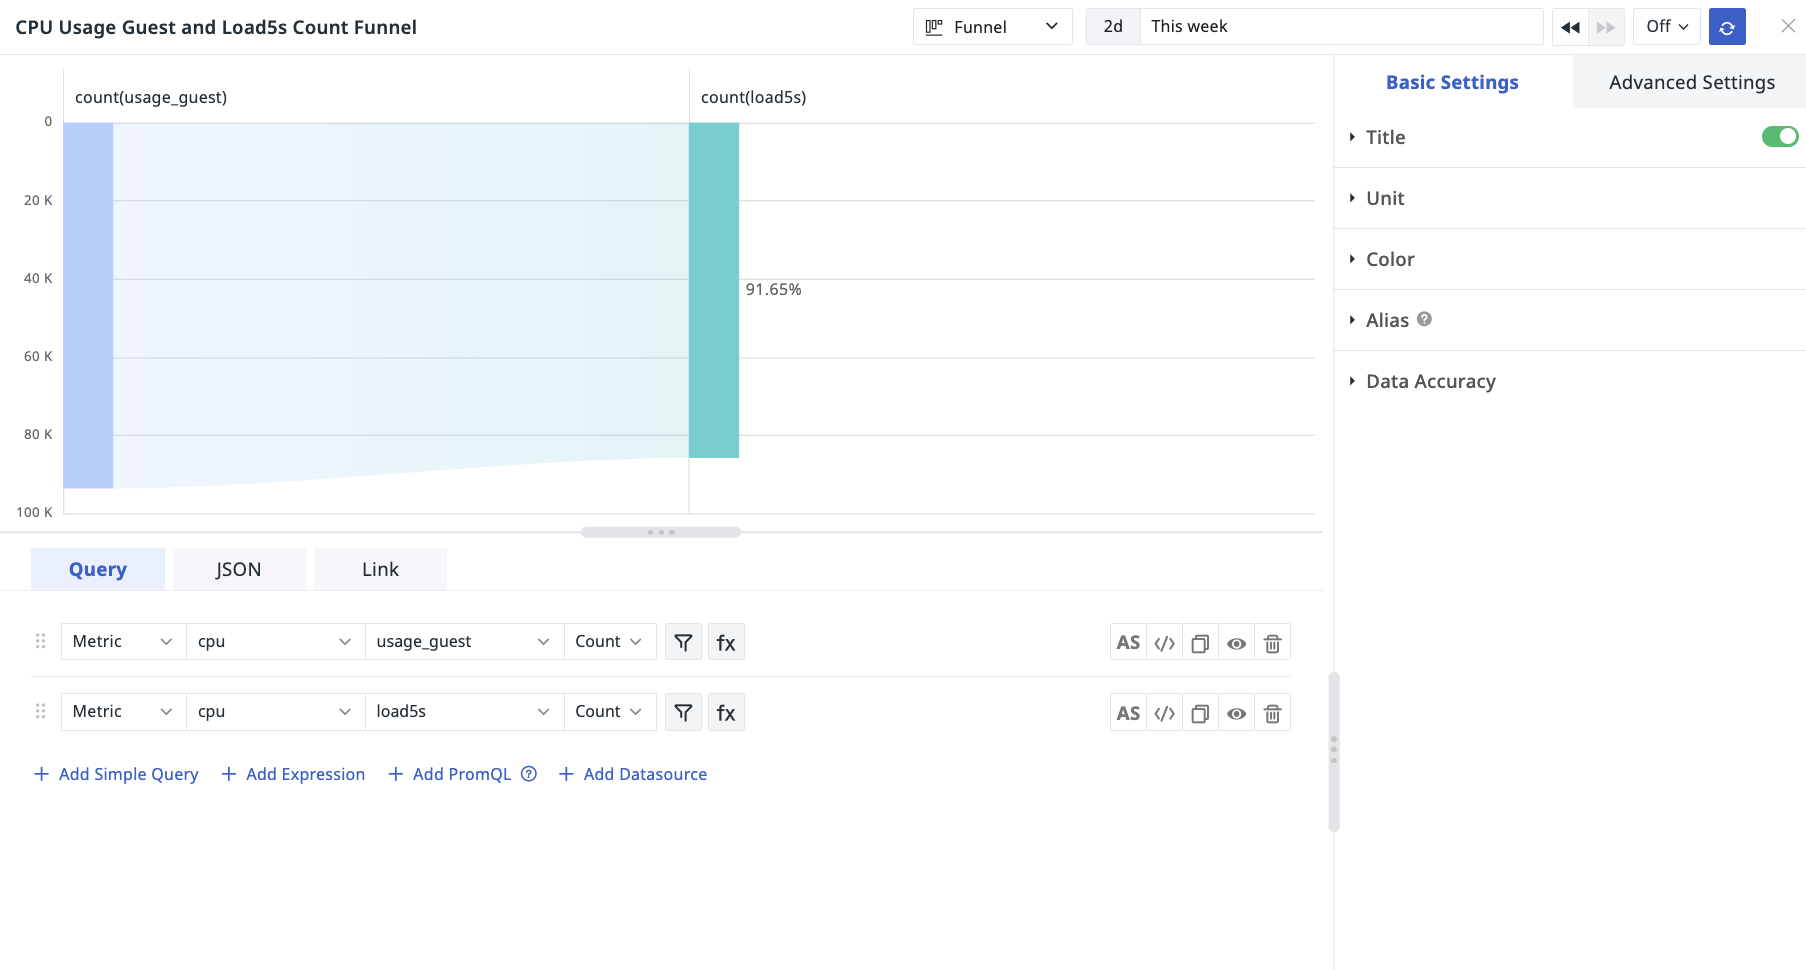Step time range backward with rewind icon
Image resolution: width=1806 pixels, height=970 pixels.
coord(1570,27)
